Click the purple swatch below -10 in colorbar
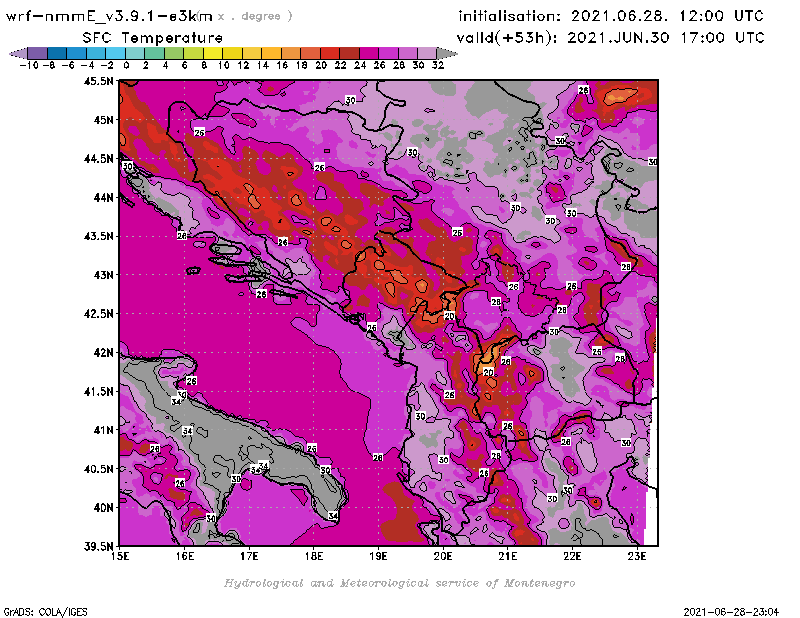Screen dimensions: 800x618 pos(37,53)
